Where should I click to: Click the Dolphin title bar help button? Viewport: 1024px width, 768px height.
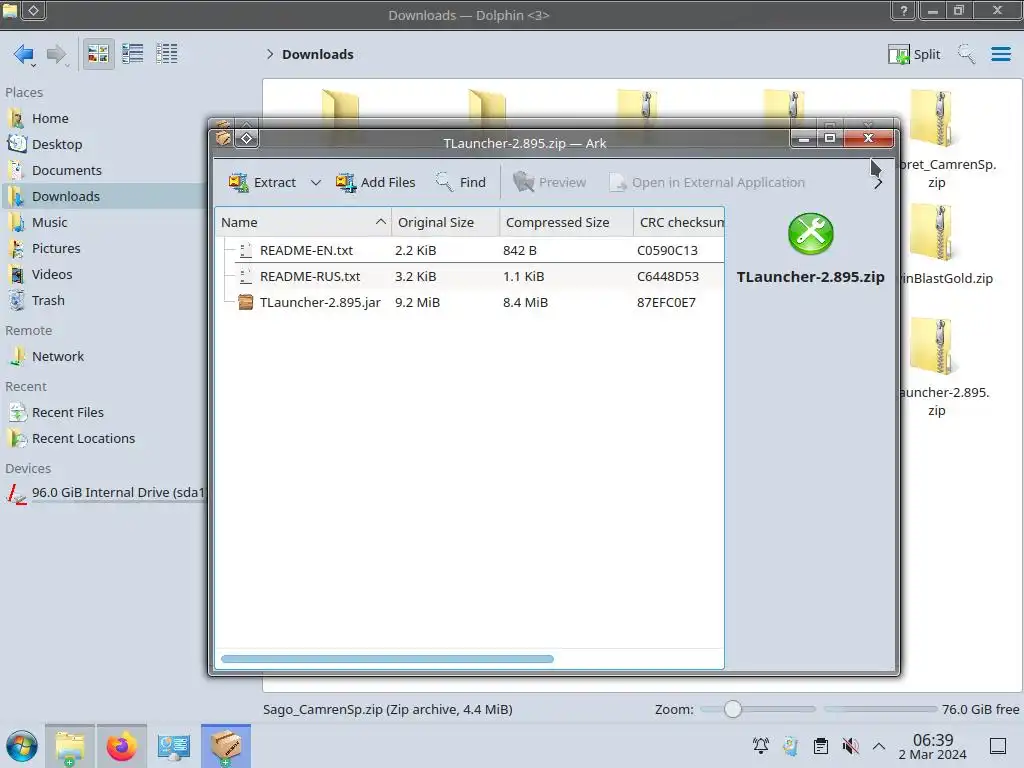904,10
